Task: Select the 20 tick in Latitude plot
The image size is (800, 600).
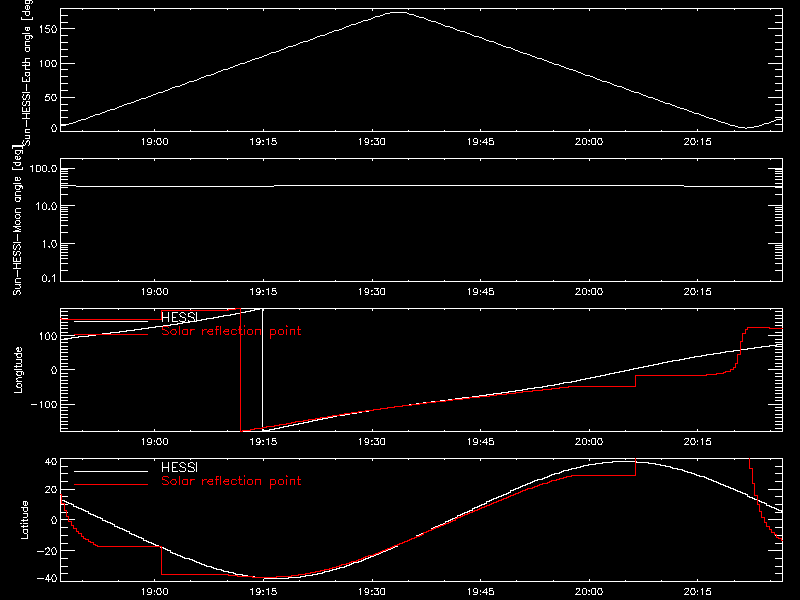Action: [51, 490]
